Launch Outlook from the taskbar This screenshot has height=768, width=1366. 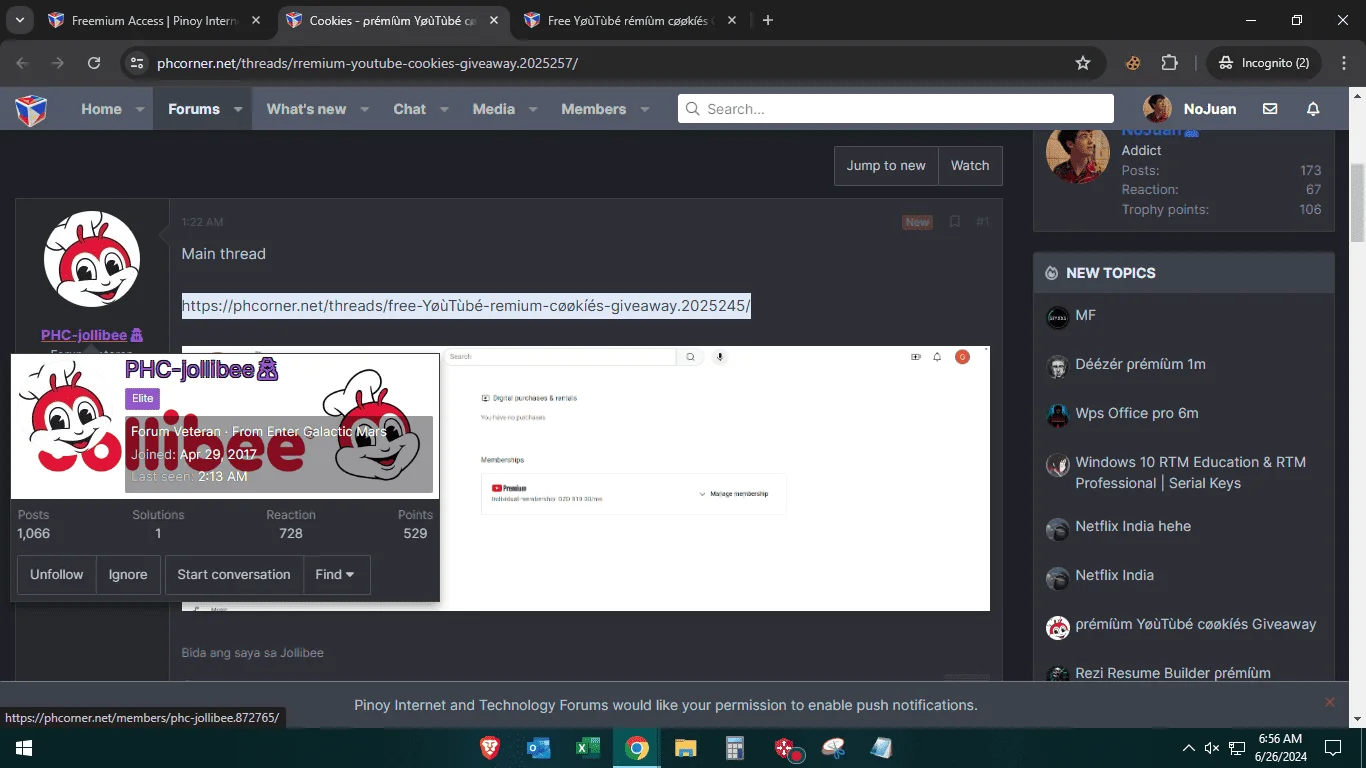tap(539, 748)
